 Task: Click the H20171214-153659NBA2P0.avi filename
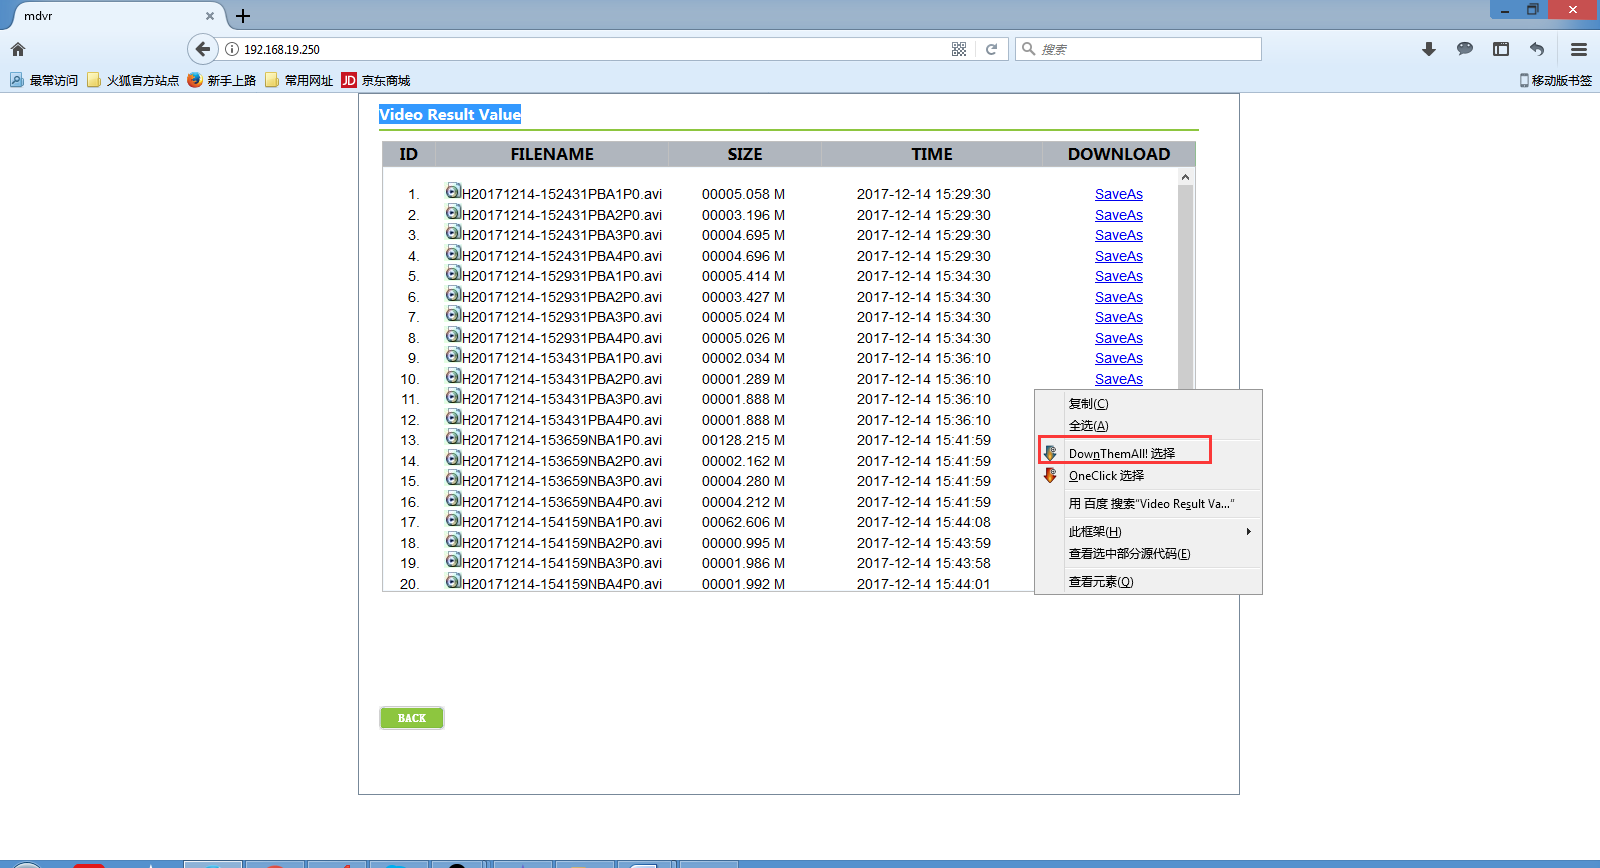(x=562, y=461)
